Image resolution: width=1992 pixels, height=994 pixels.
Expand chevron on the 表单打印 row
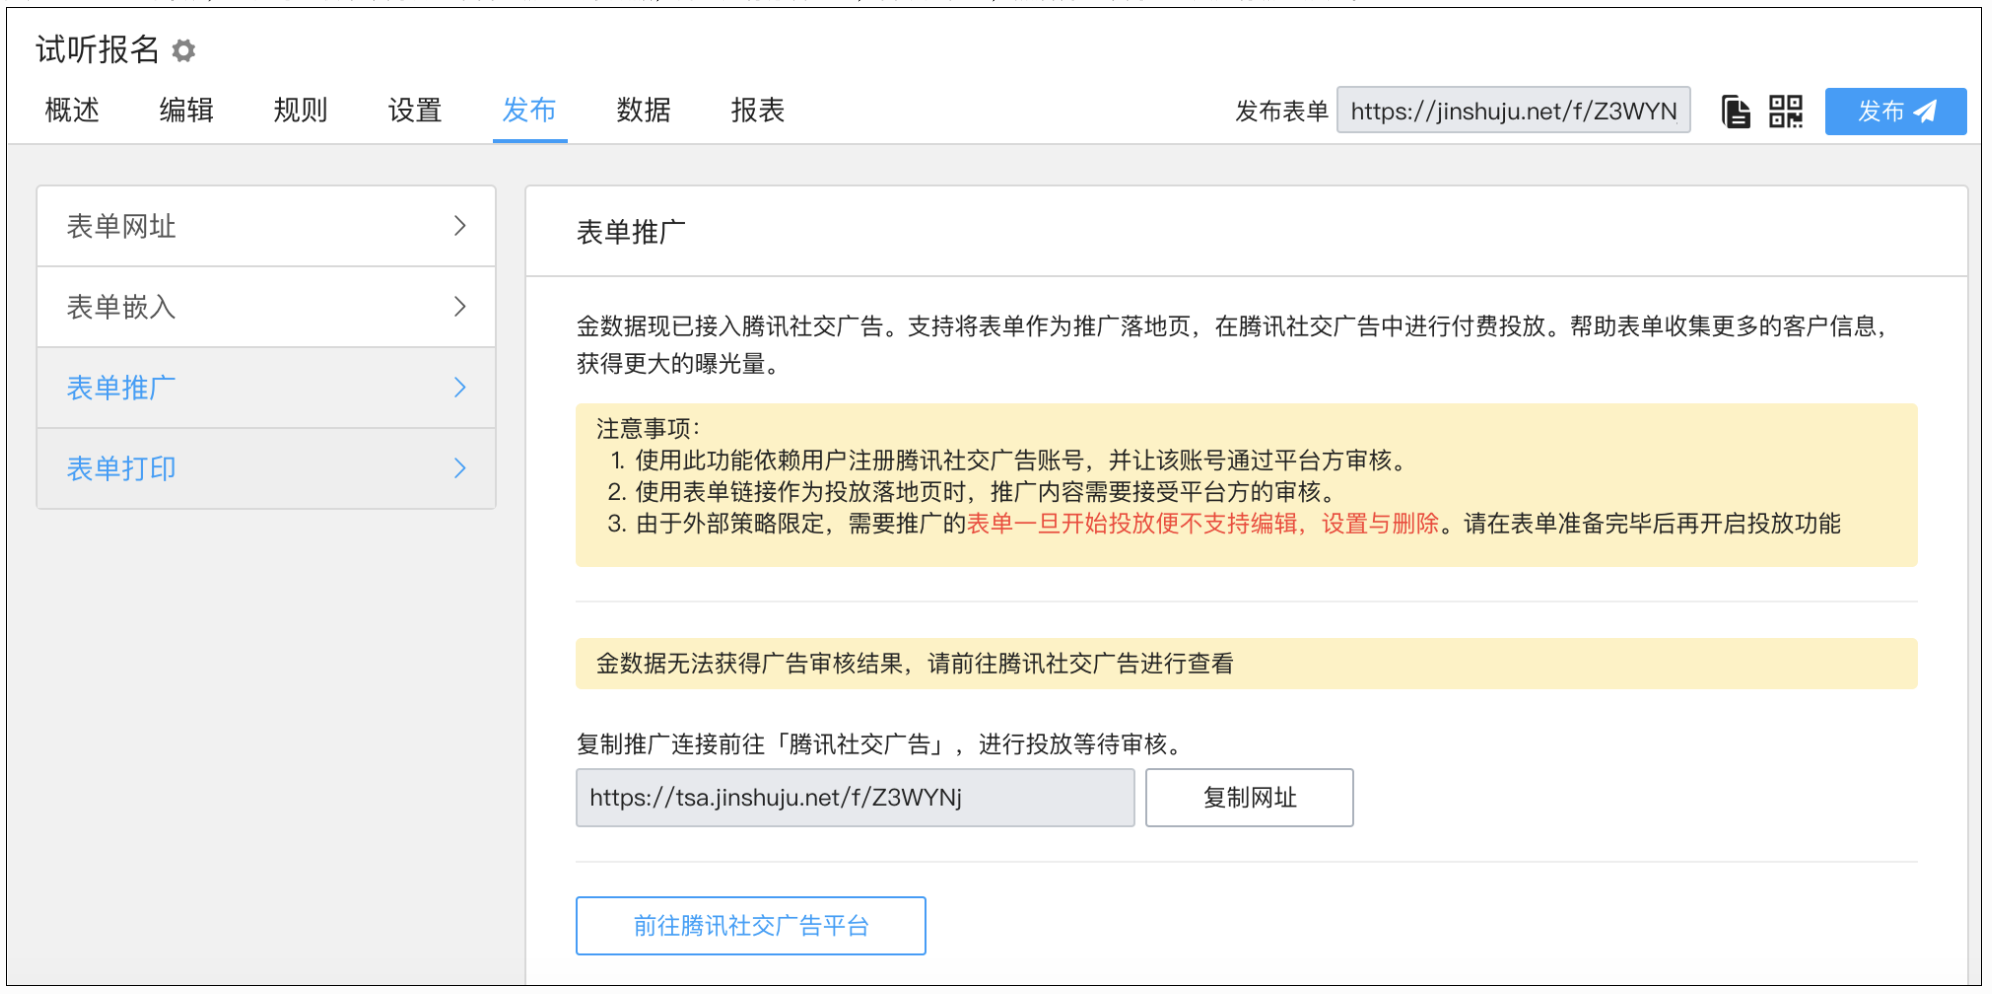460,469
